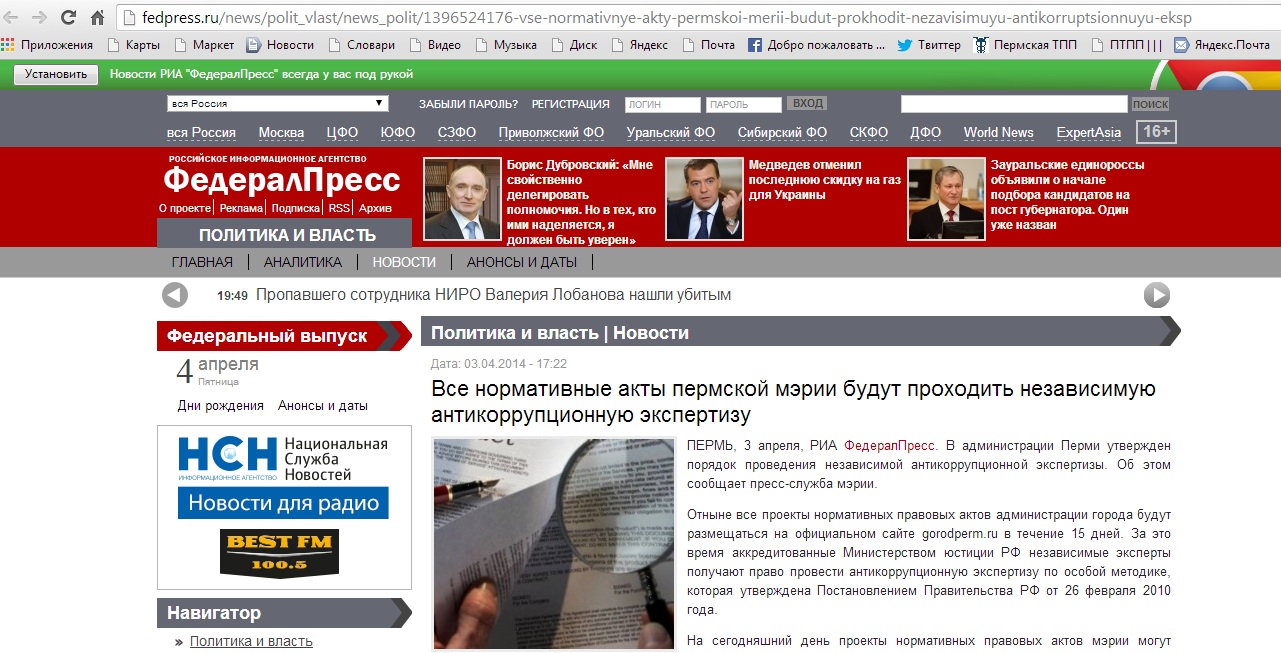Click the ФедералПресс logo
Viewport: 1281px width, 653px height.
click(281, 179)
